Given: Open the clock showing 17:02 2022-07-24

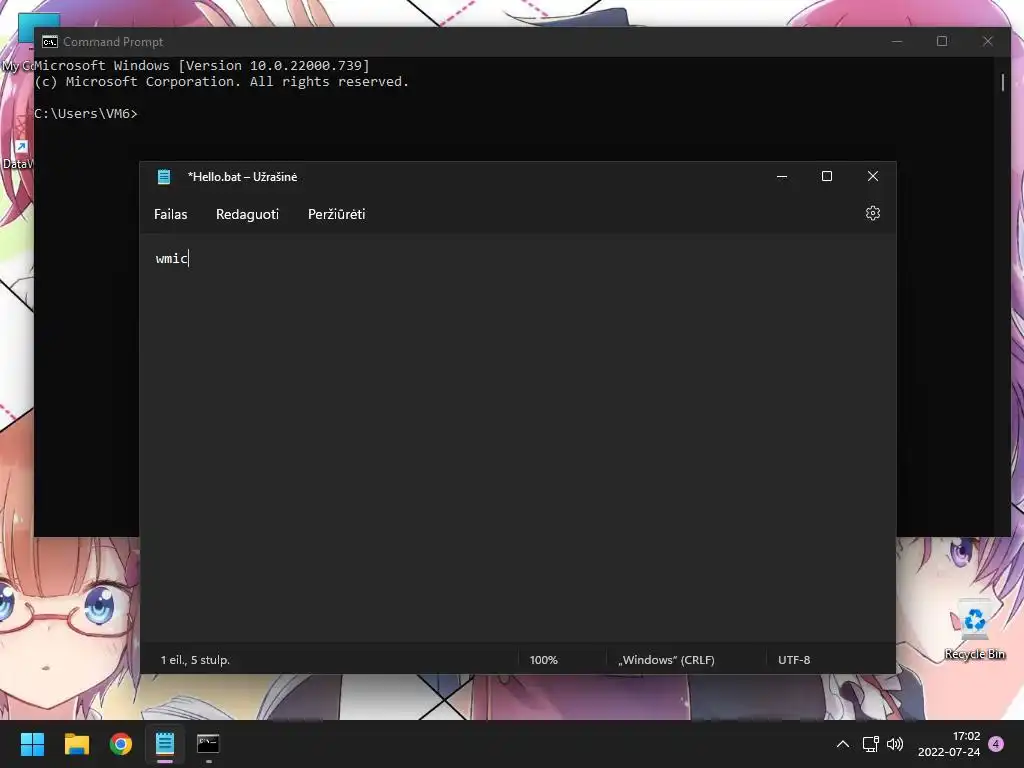Looking at the screenshot, I should 949,744.
